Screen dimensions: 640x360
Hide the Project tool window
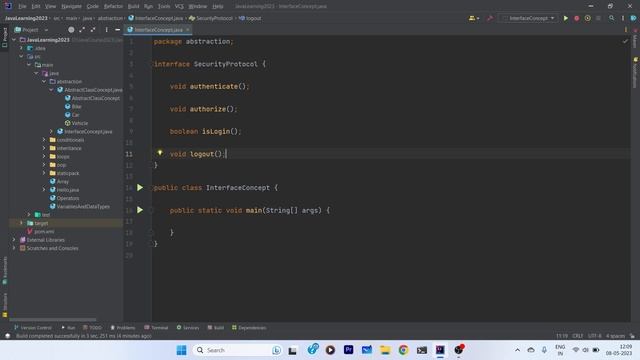[x=118, y=30]
